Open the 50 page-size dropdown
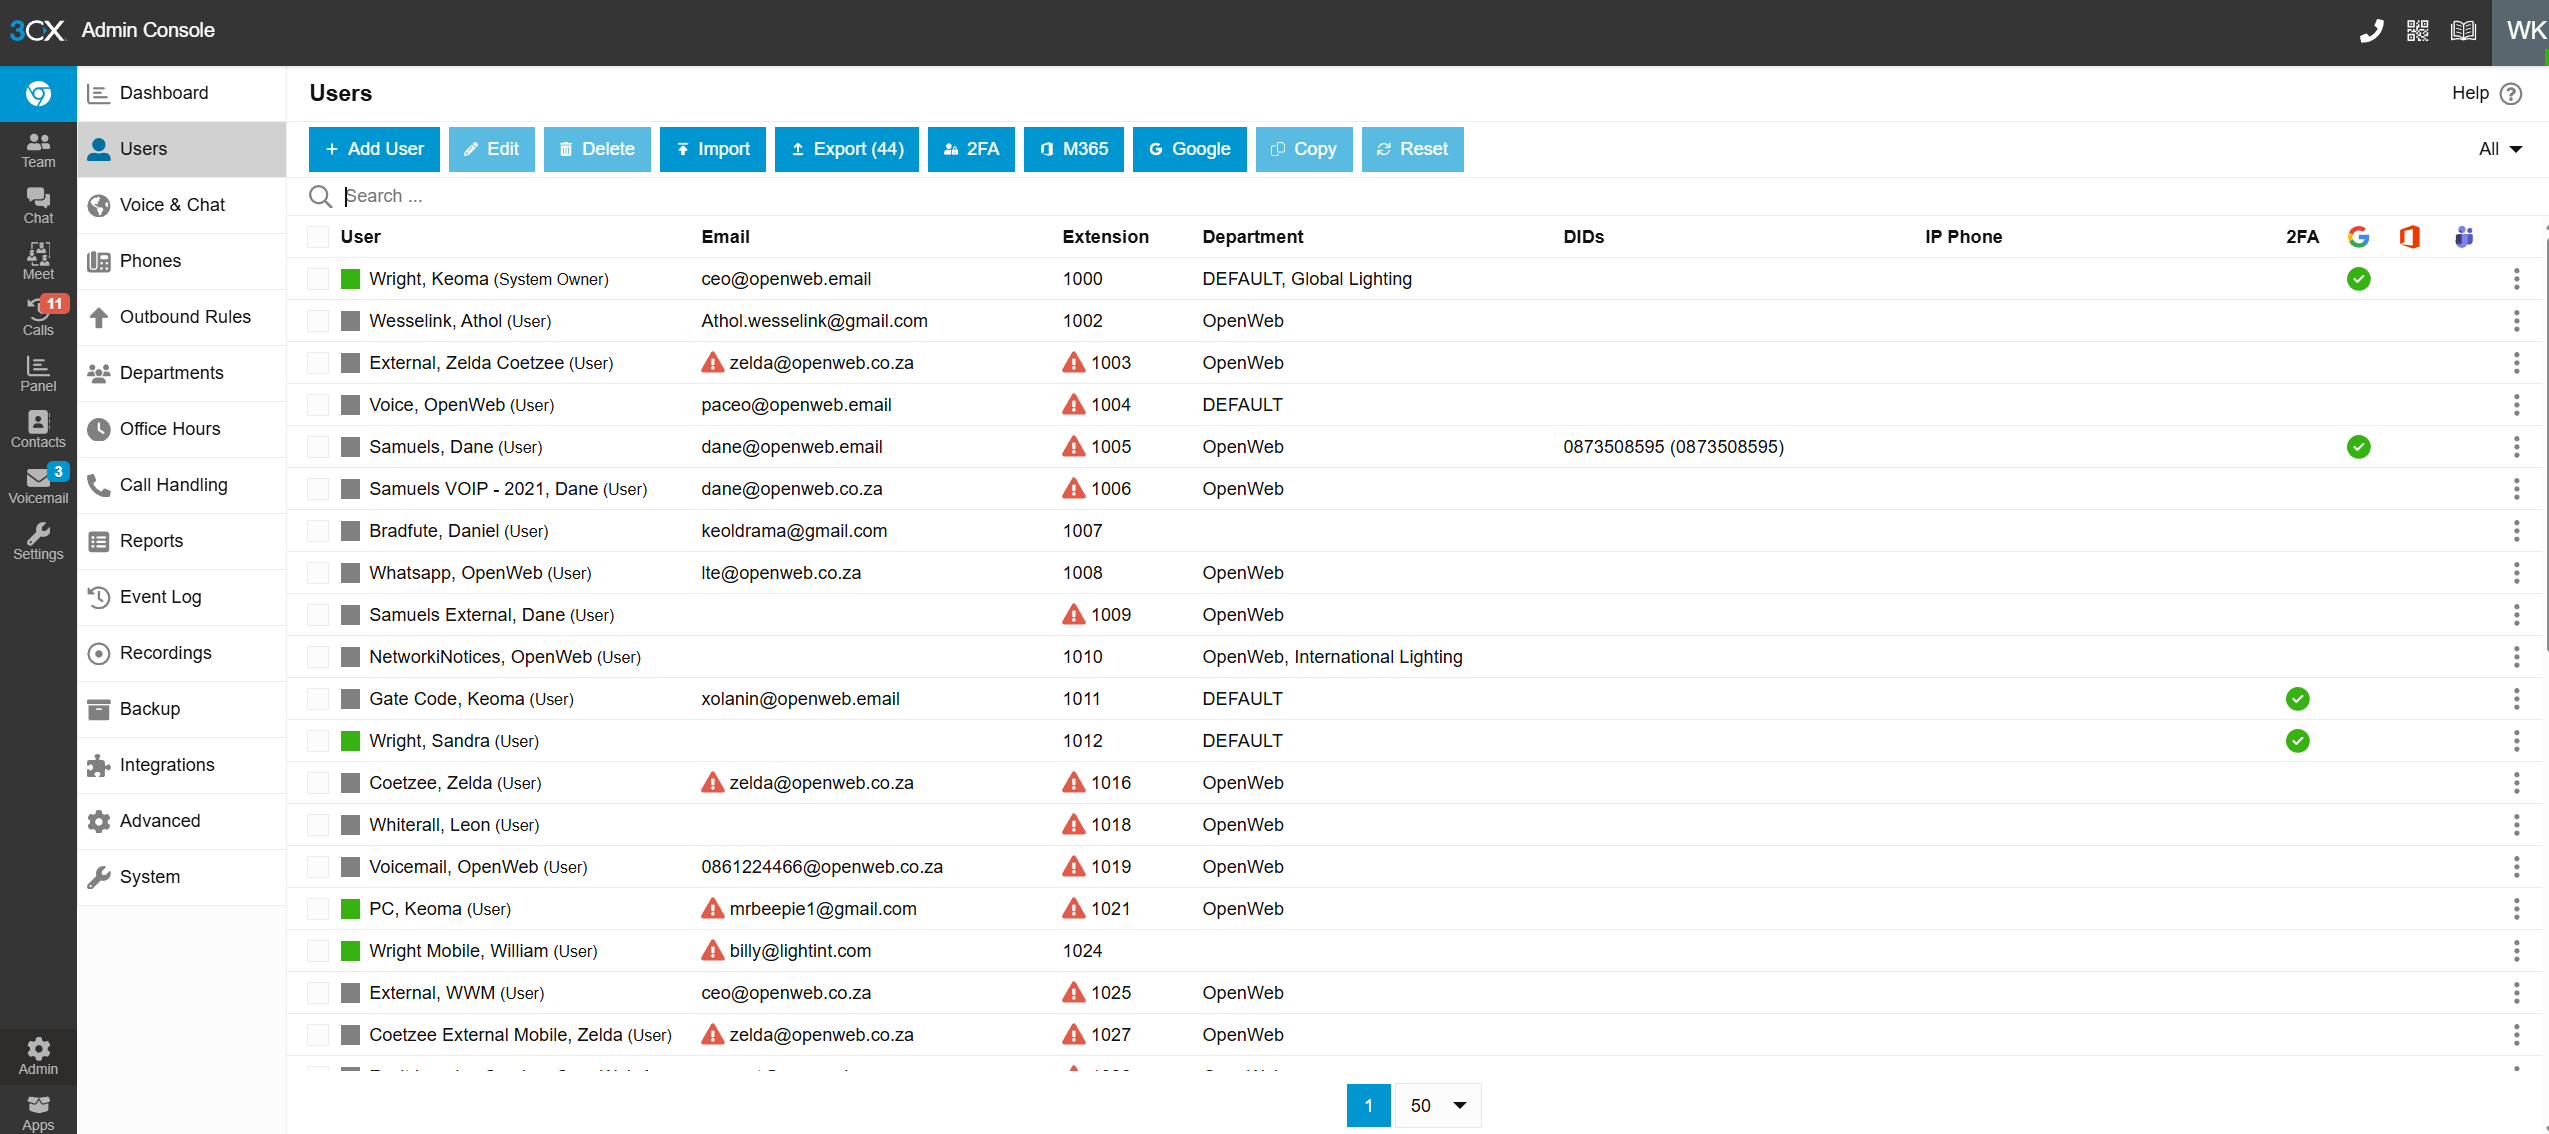 tap(1438, 1105)
